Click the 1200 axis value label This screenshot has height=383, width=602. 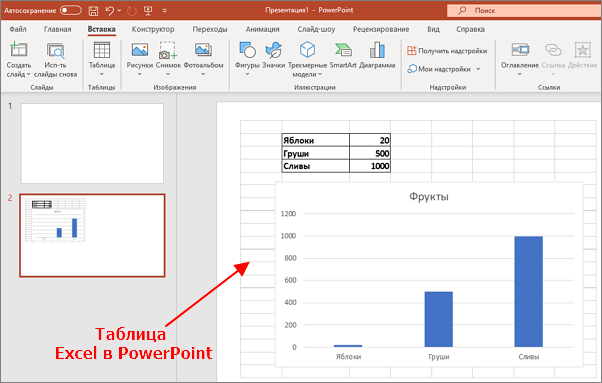[x=288, y=214]
